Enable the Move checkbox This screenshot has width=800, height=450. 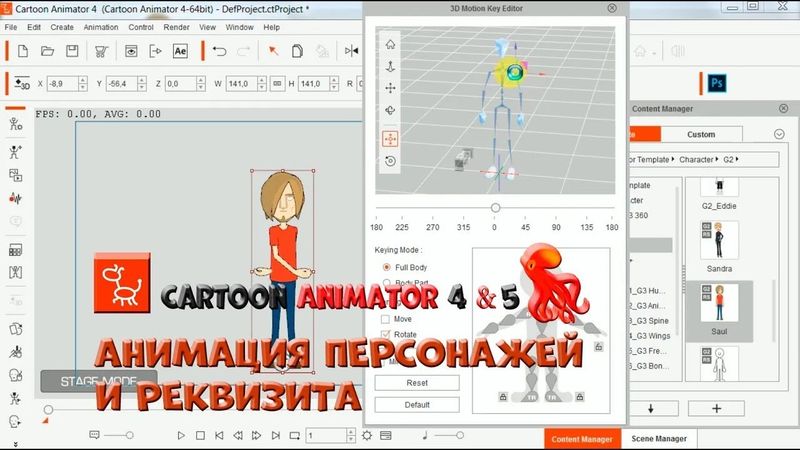[x=385, y=319]
